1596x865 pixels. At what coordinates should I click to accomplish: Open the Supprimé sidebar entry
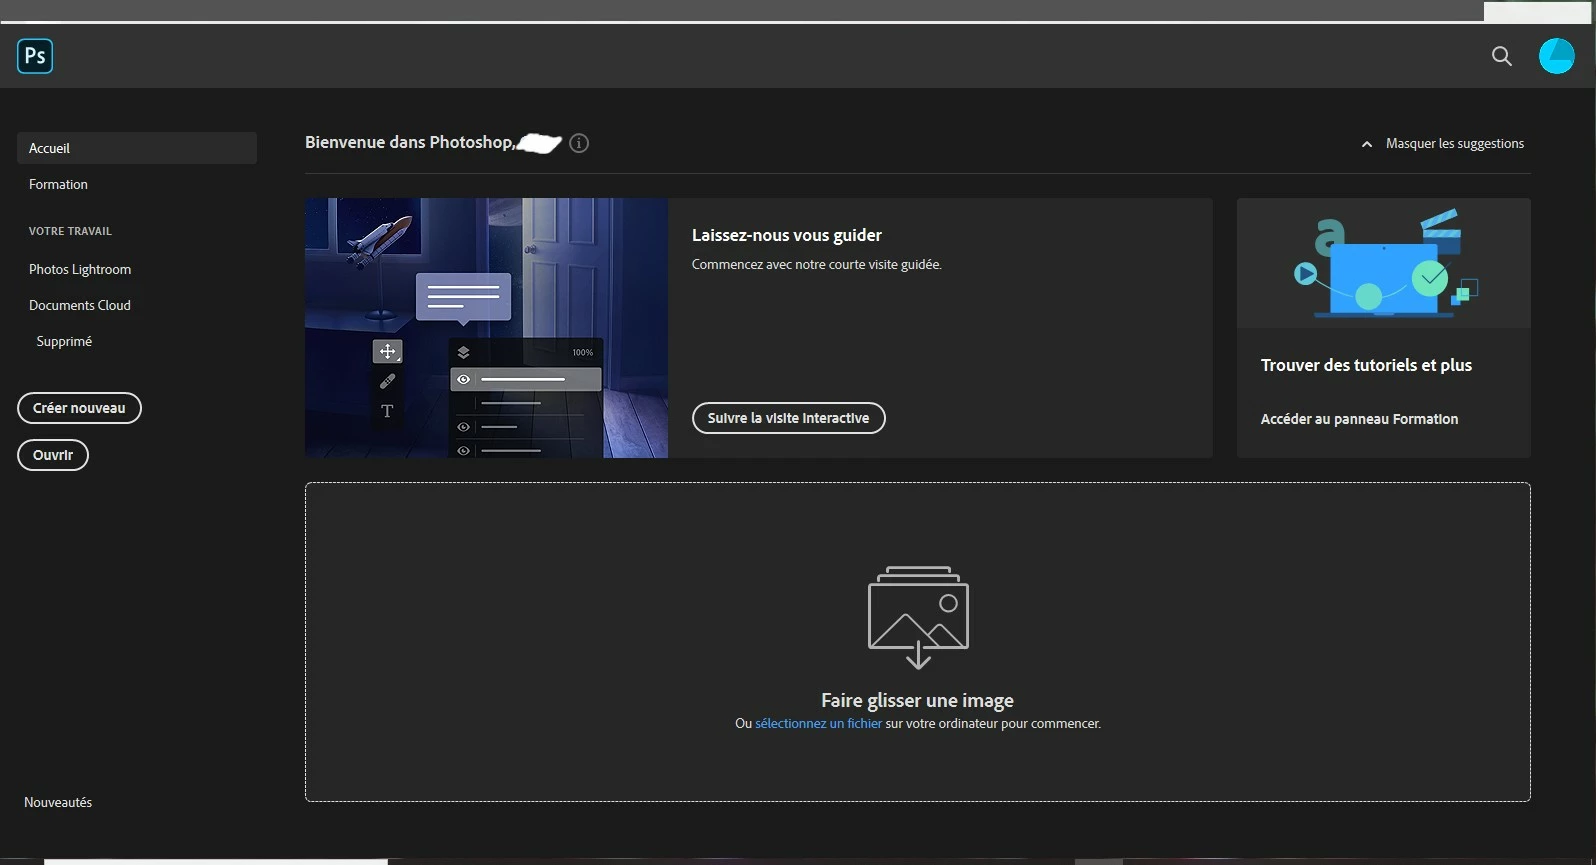(64, 341)
